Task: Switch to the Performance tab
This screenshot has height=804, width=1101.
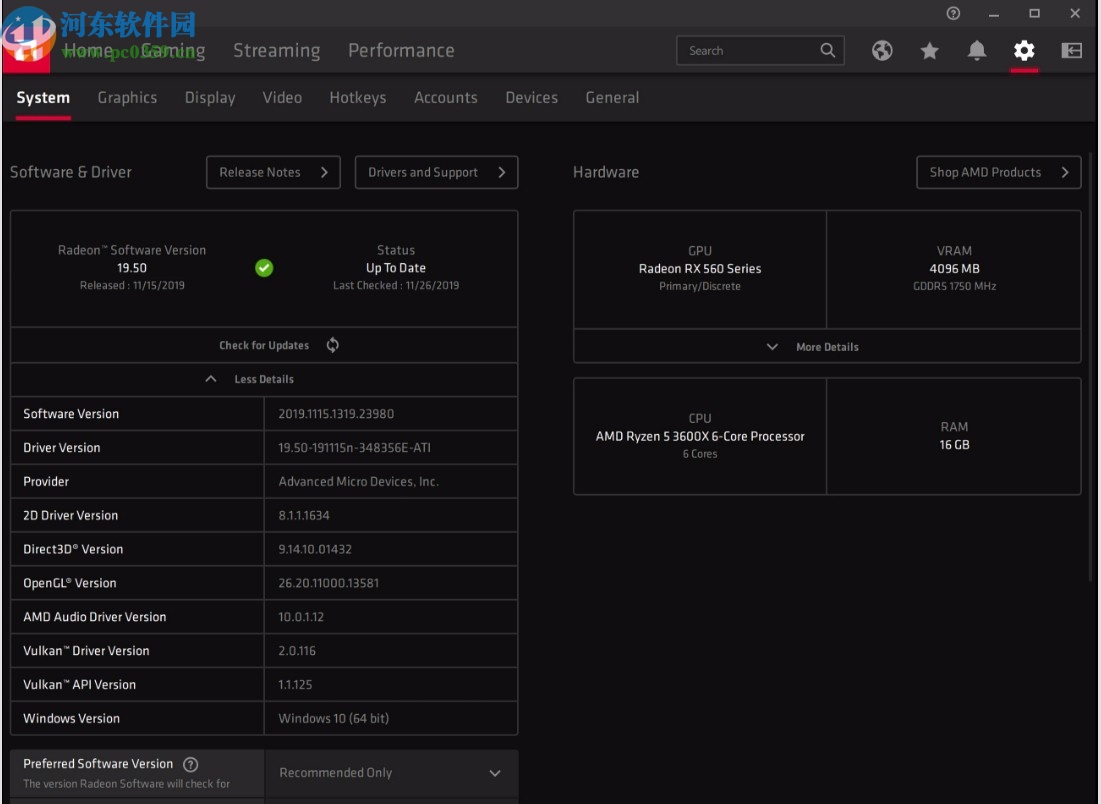Action: pyautogui.click(x=400, y=50)
